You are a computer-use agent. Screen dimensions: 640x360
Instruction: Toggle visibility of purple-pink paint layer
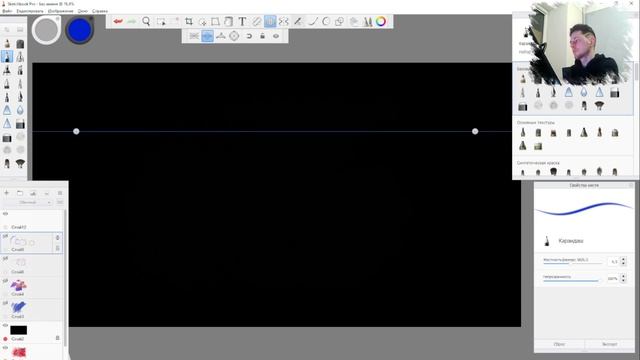(5, 281)
